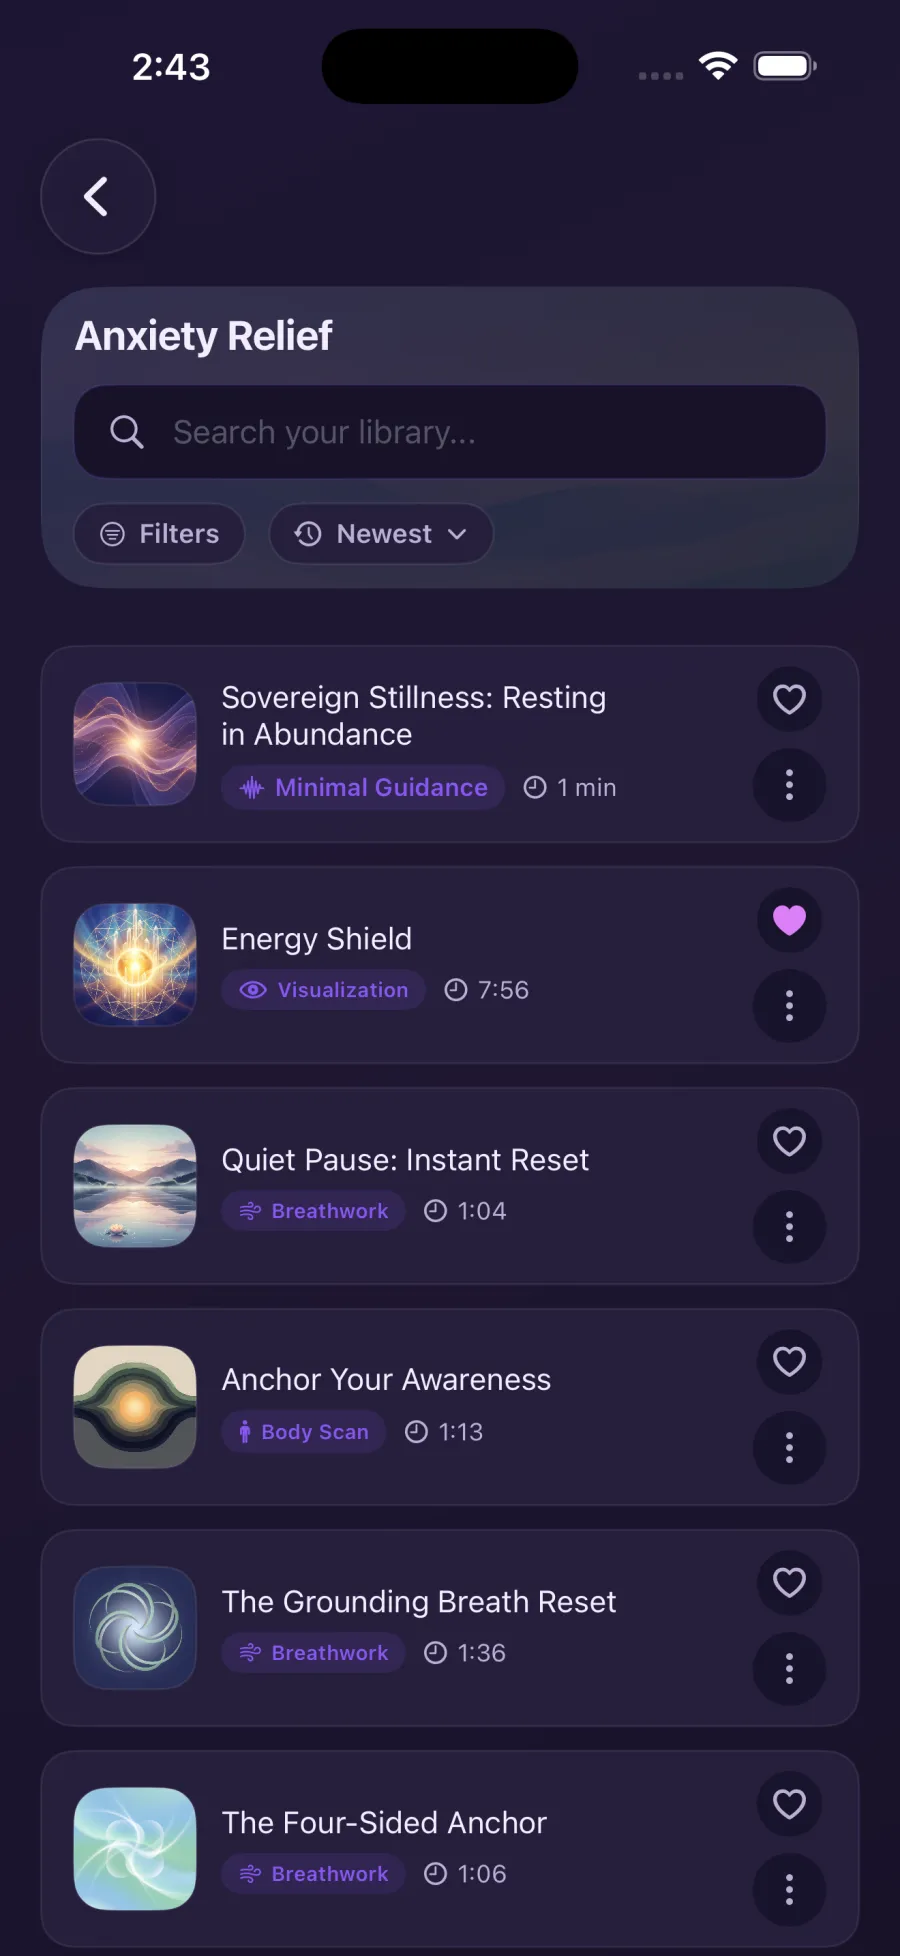Expand the Newest sort dropdown

(x=381, y=534)
